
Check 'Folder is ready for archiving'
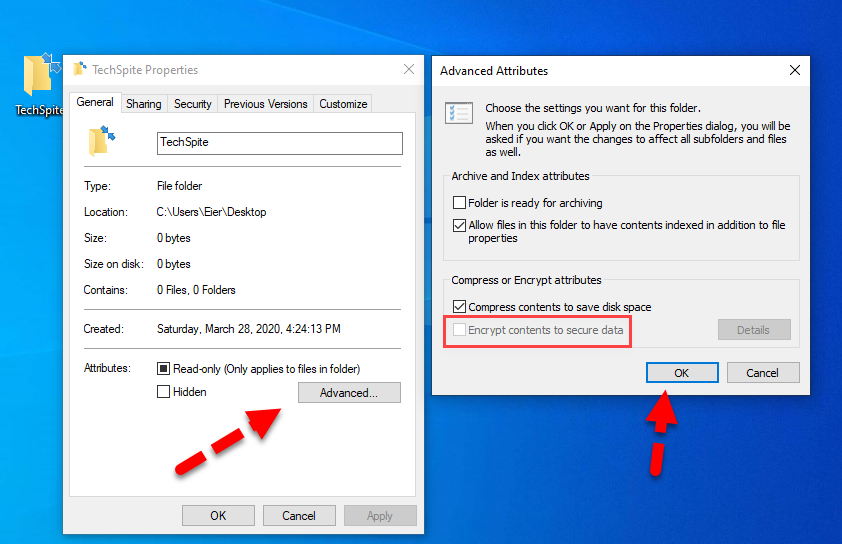point(460,203)
